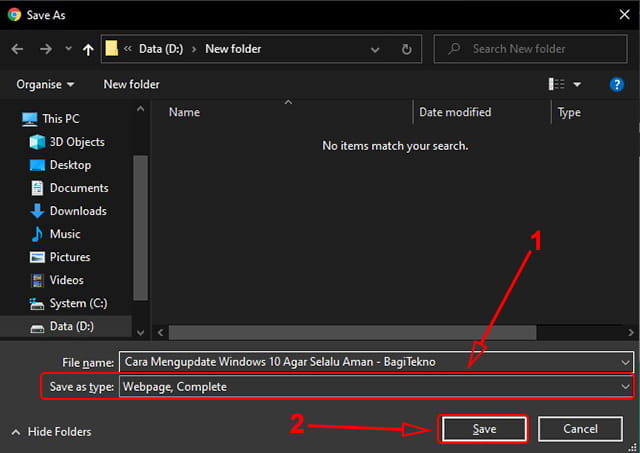
Task: Go forward with the right arrow
Action: [x=46, y=49]
